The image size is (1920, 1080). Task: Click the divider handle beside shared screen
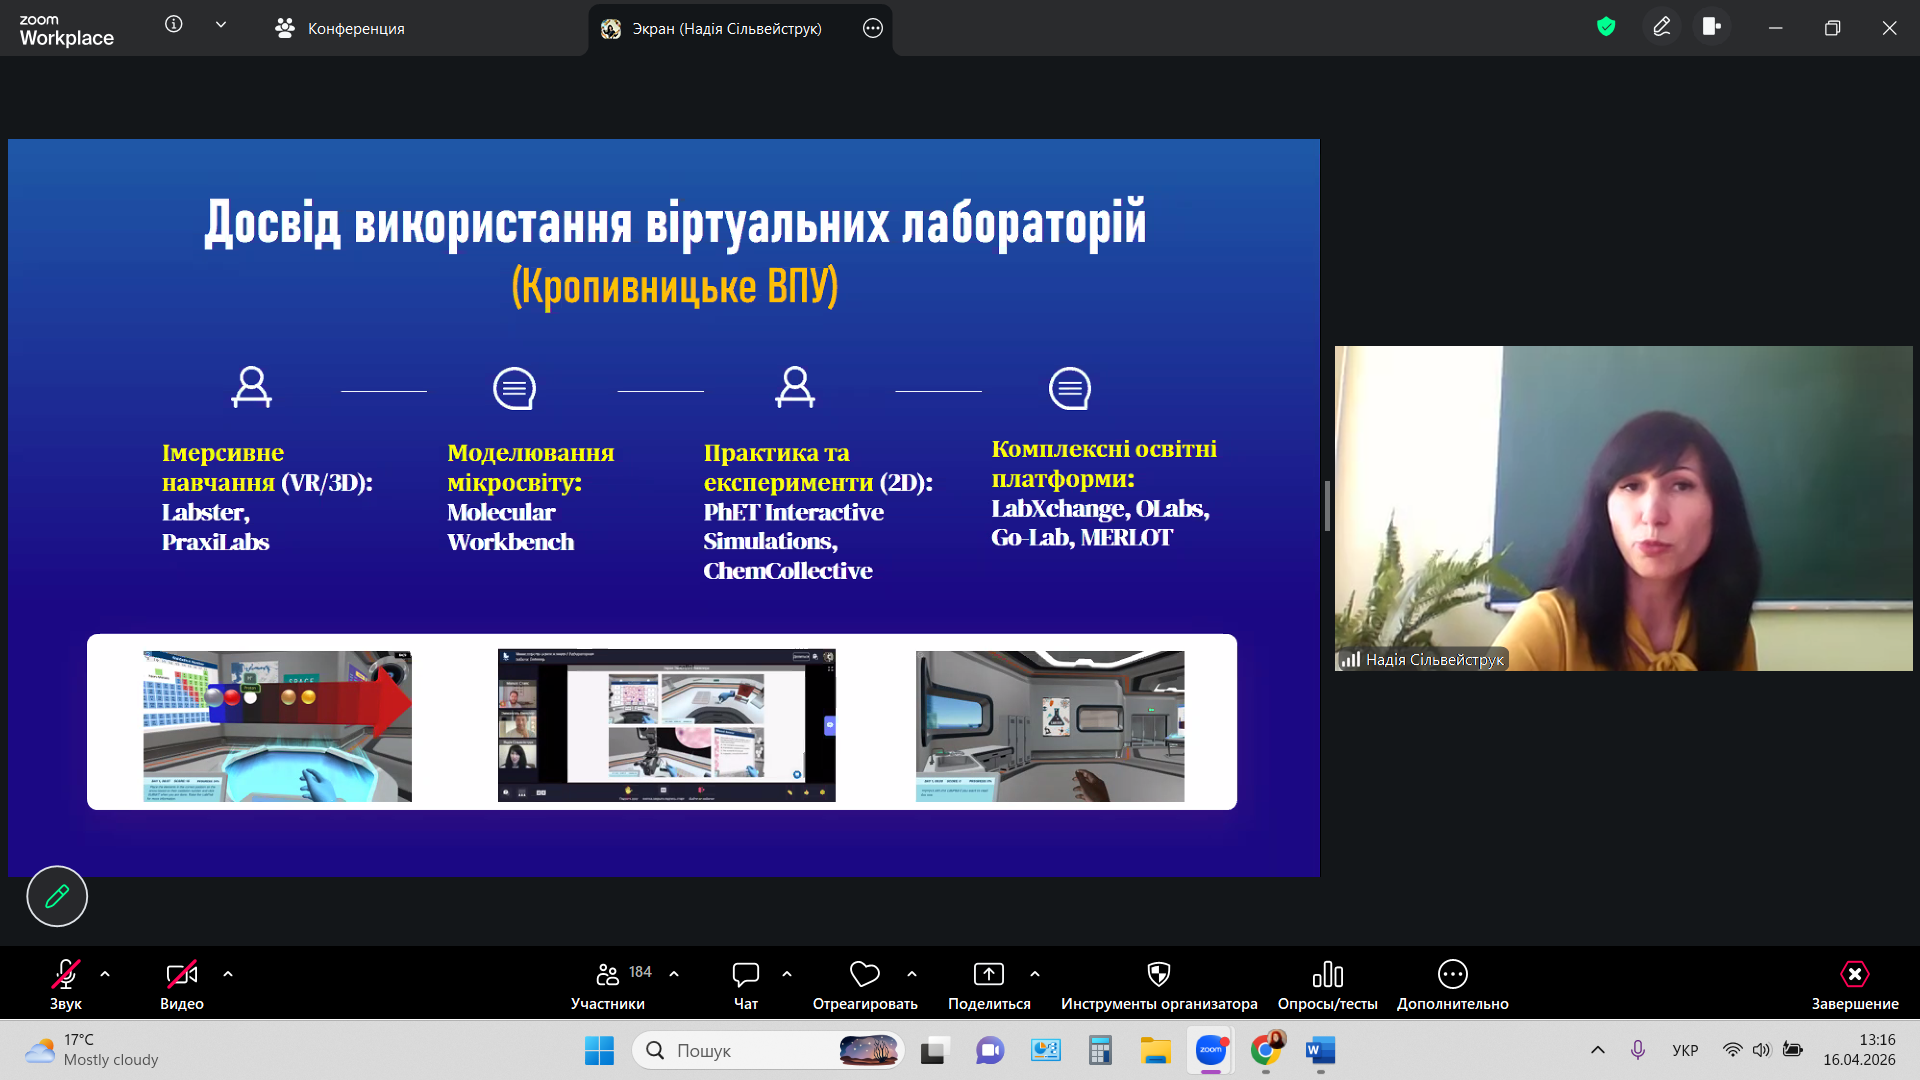[x=1327, y=506]
